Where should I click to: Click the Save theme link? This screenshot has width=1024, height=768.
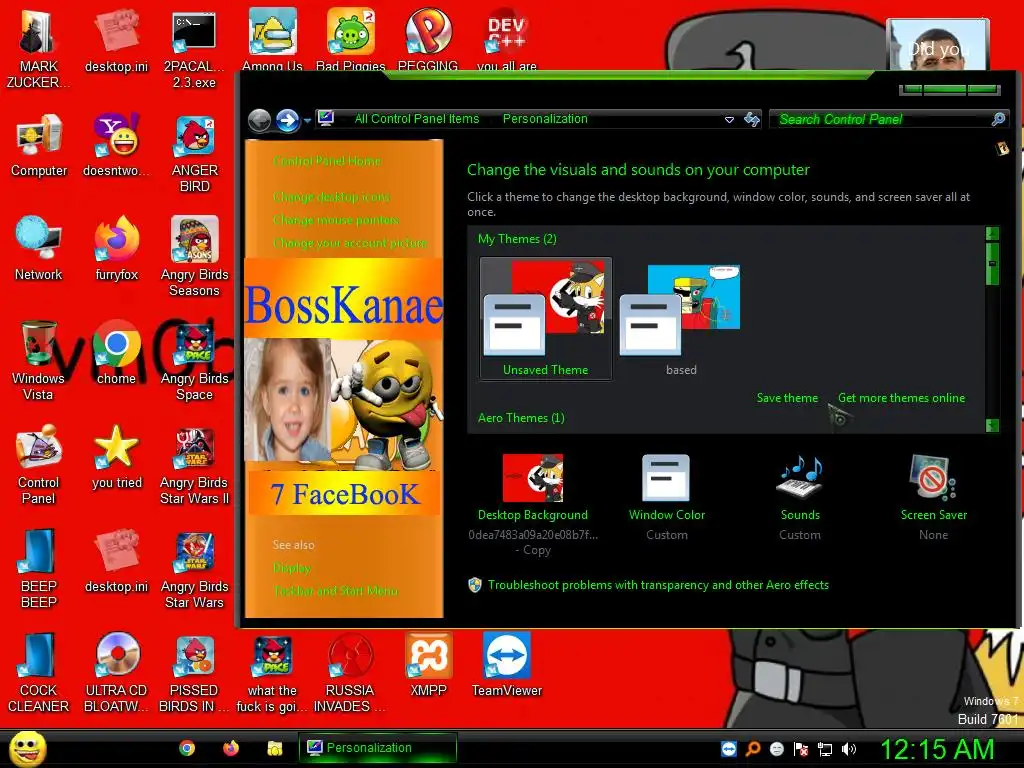pos(787,398)
